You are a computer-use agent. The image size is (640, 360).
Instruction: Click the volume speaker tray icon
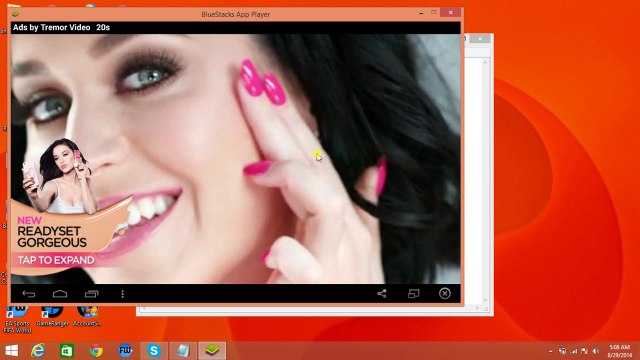(596, 351)
